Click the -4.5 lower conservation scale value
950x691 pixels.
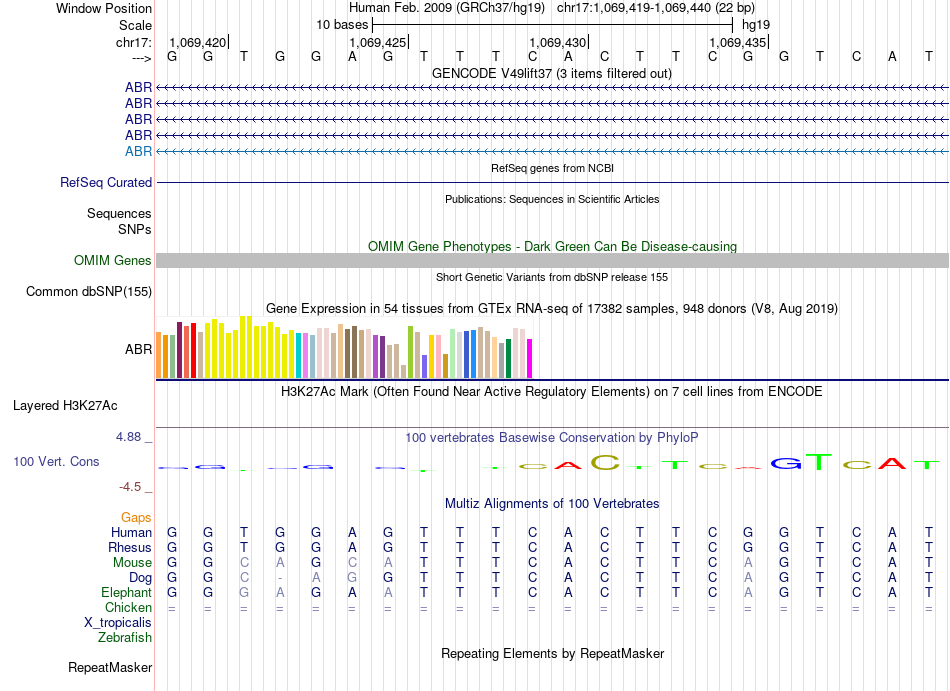point(130,487)
